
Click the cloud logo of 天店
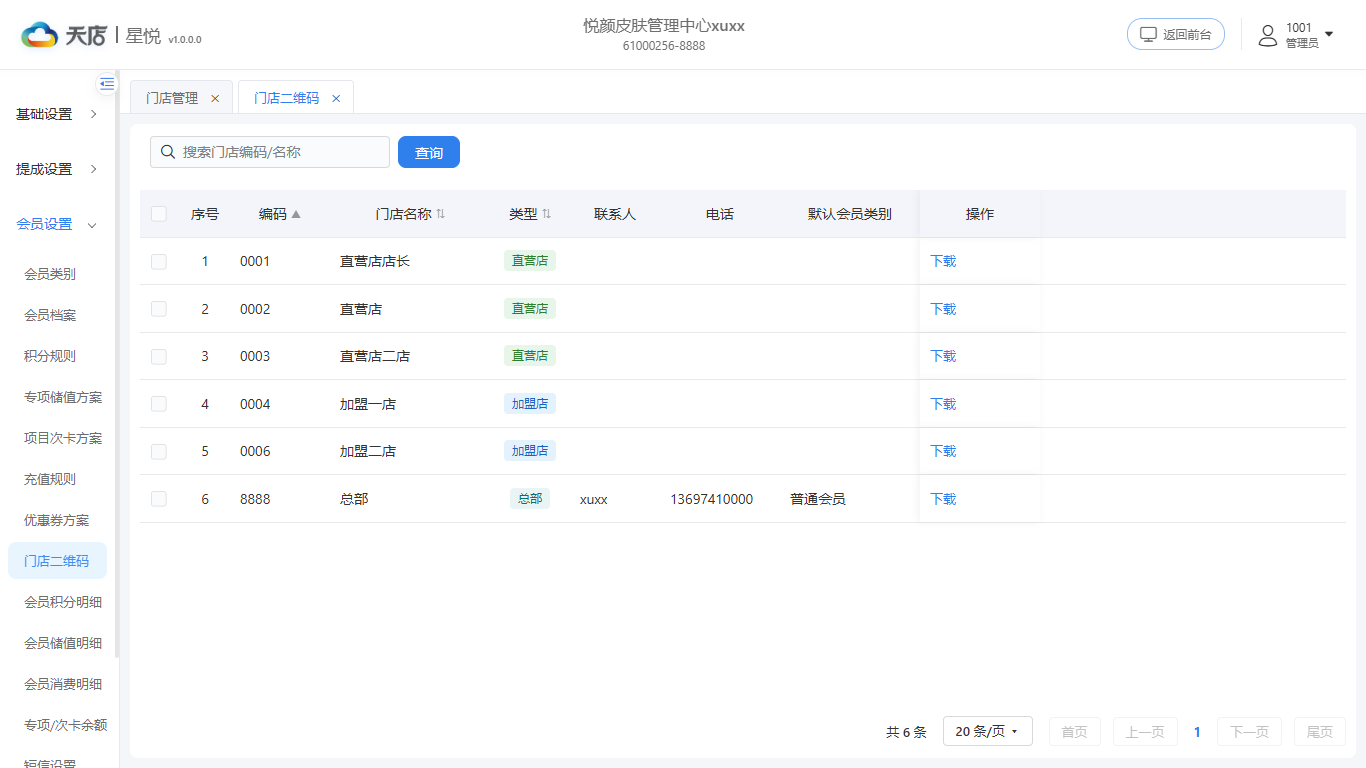tap(40, 35)
